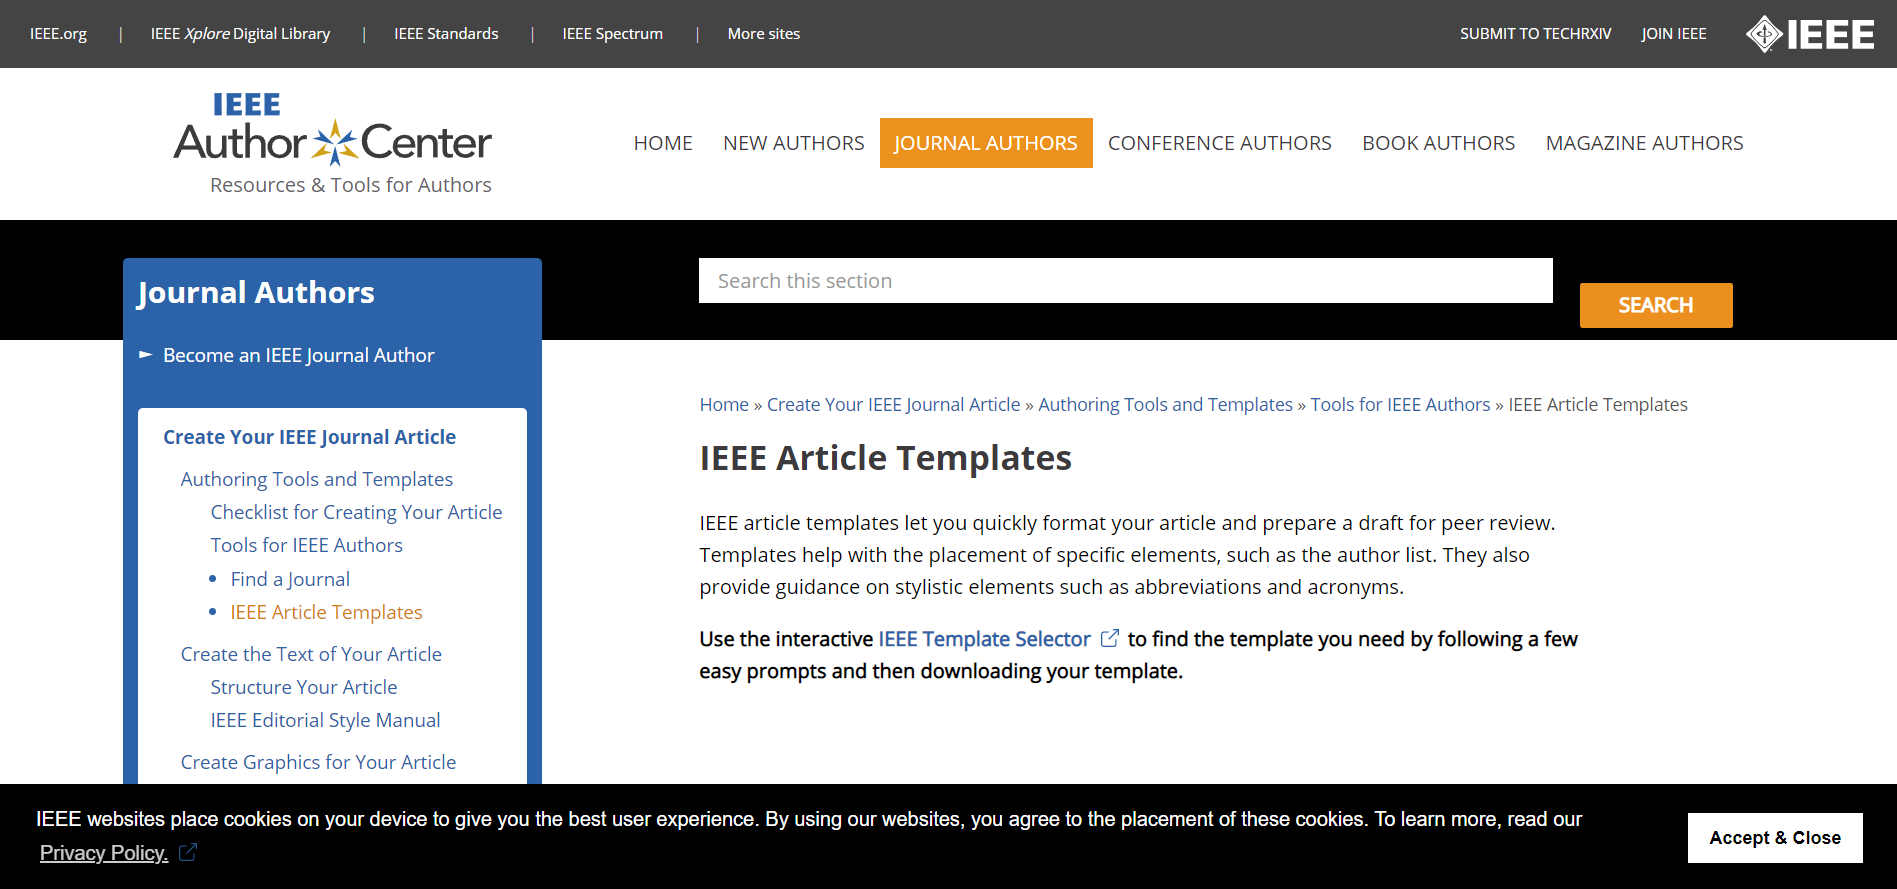Click external link icon beside Template Selector
The image size is (1897, 889).
click(1109, 638)
